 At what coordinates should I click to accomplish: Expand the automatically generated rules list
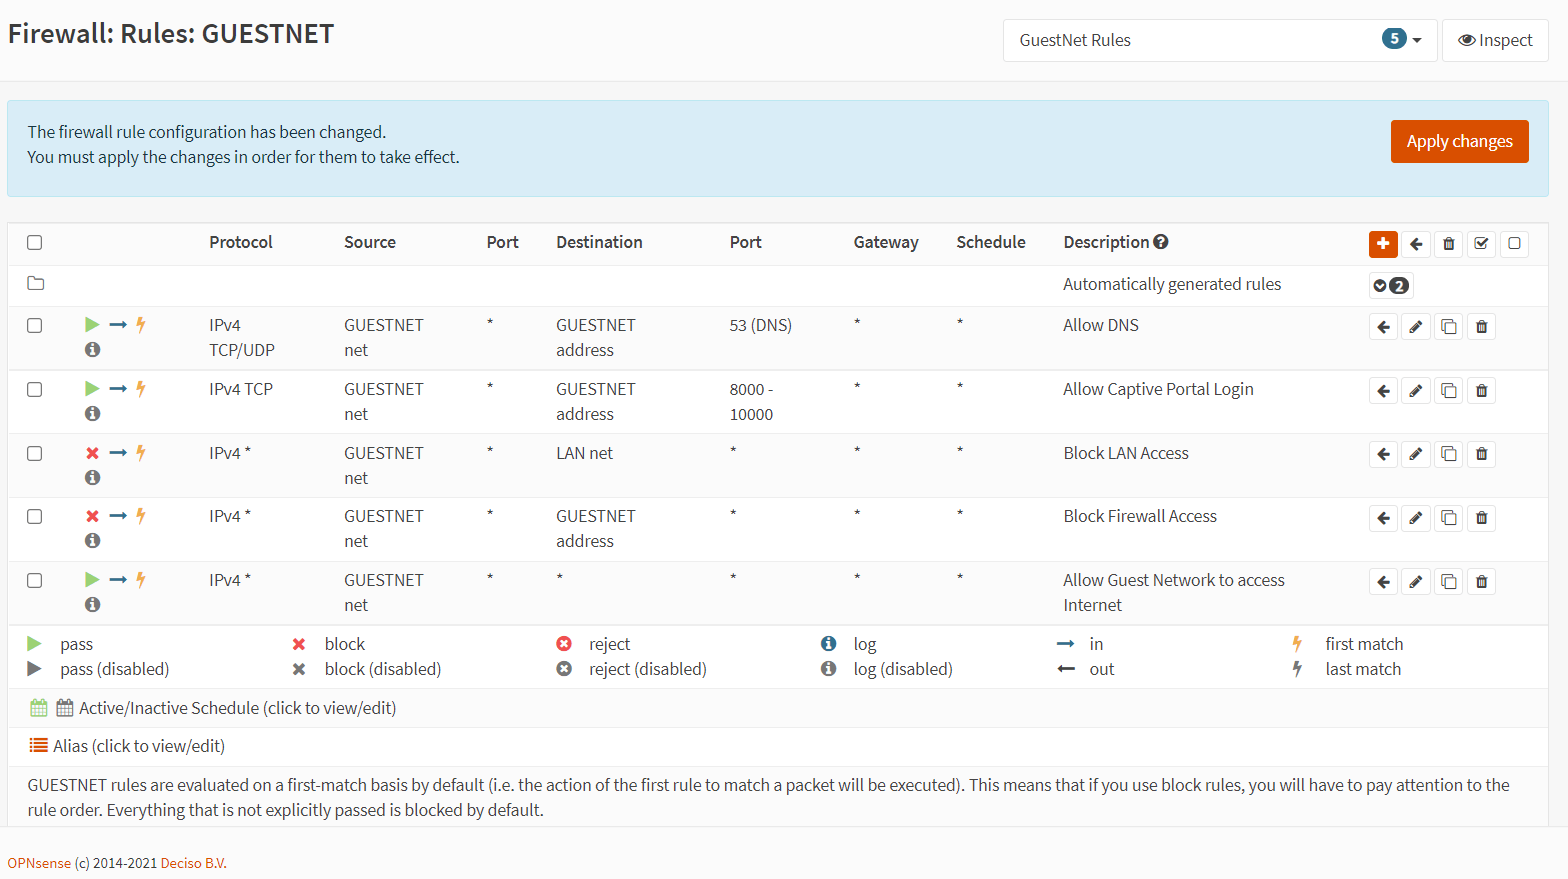pyautogui.click(x=1390, y=286)
